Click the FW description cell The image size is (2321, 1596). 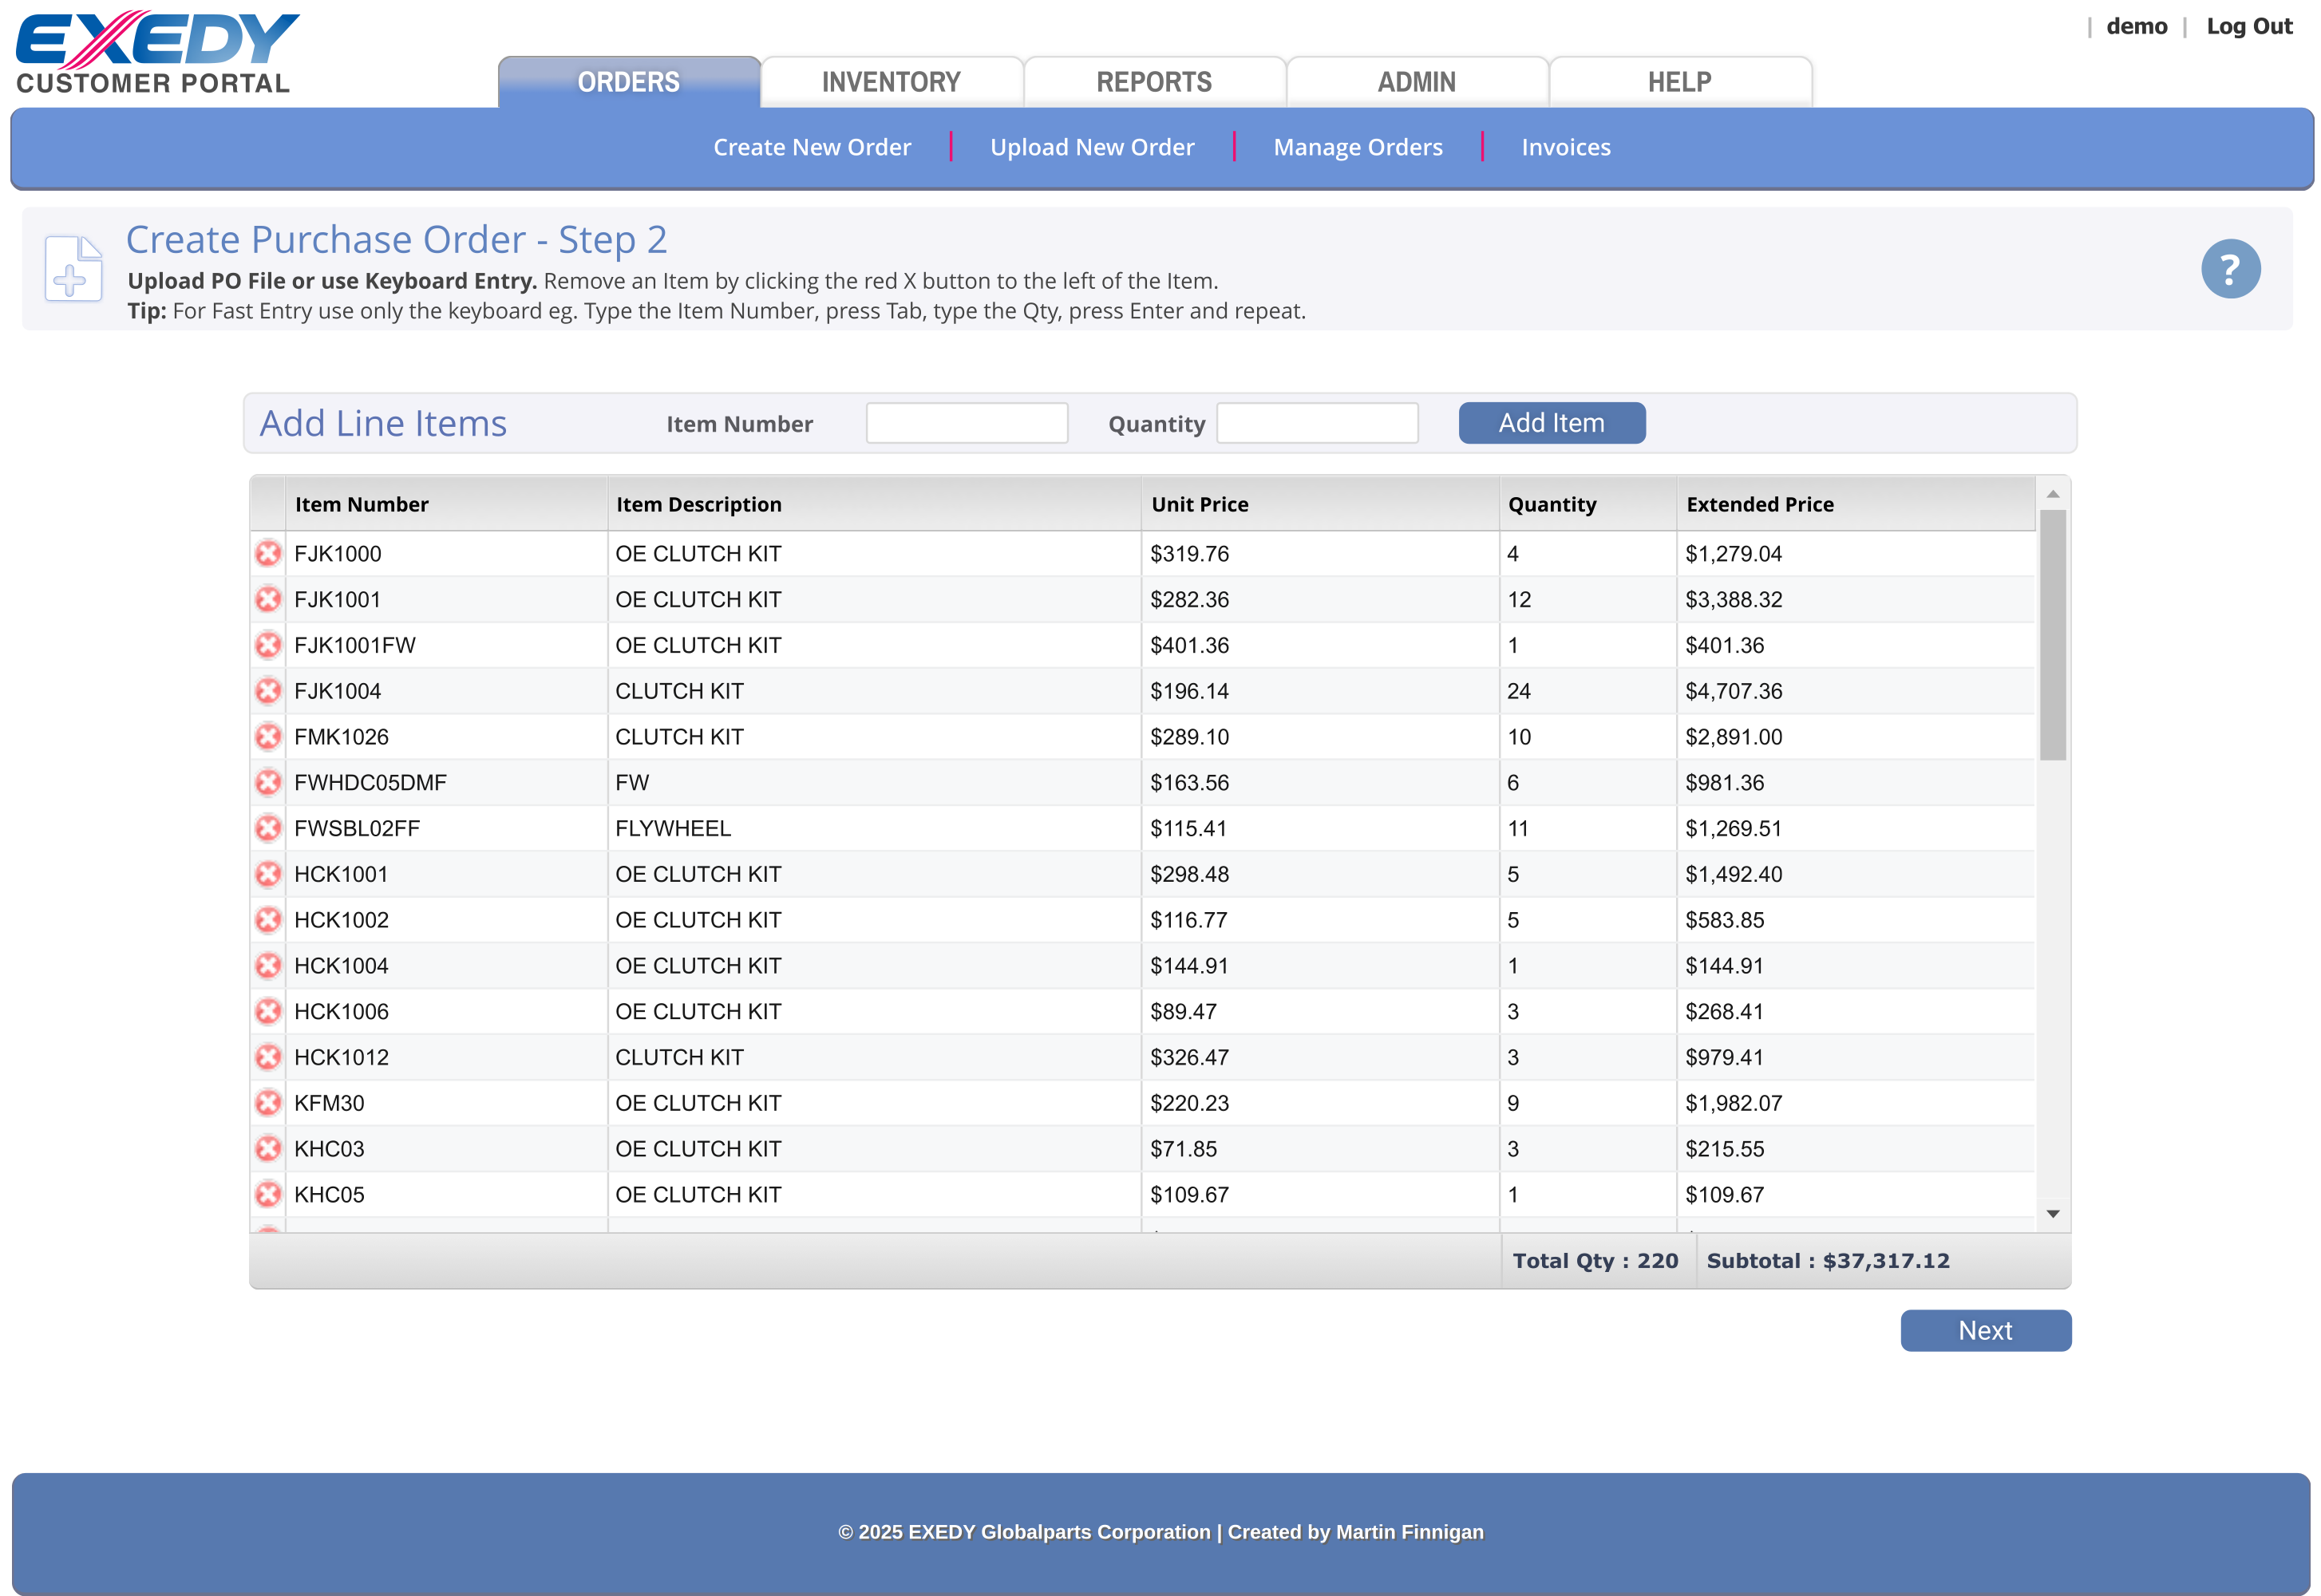tap(874, 782)
